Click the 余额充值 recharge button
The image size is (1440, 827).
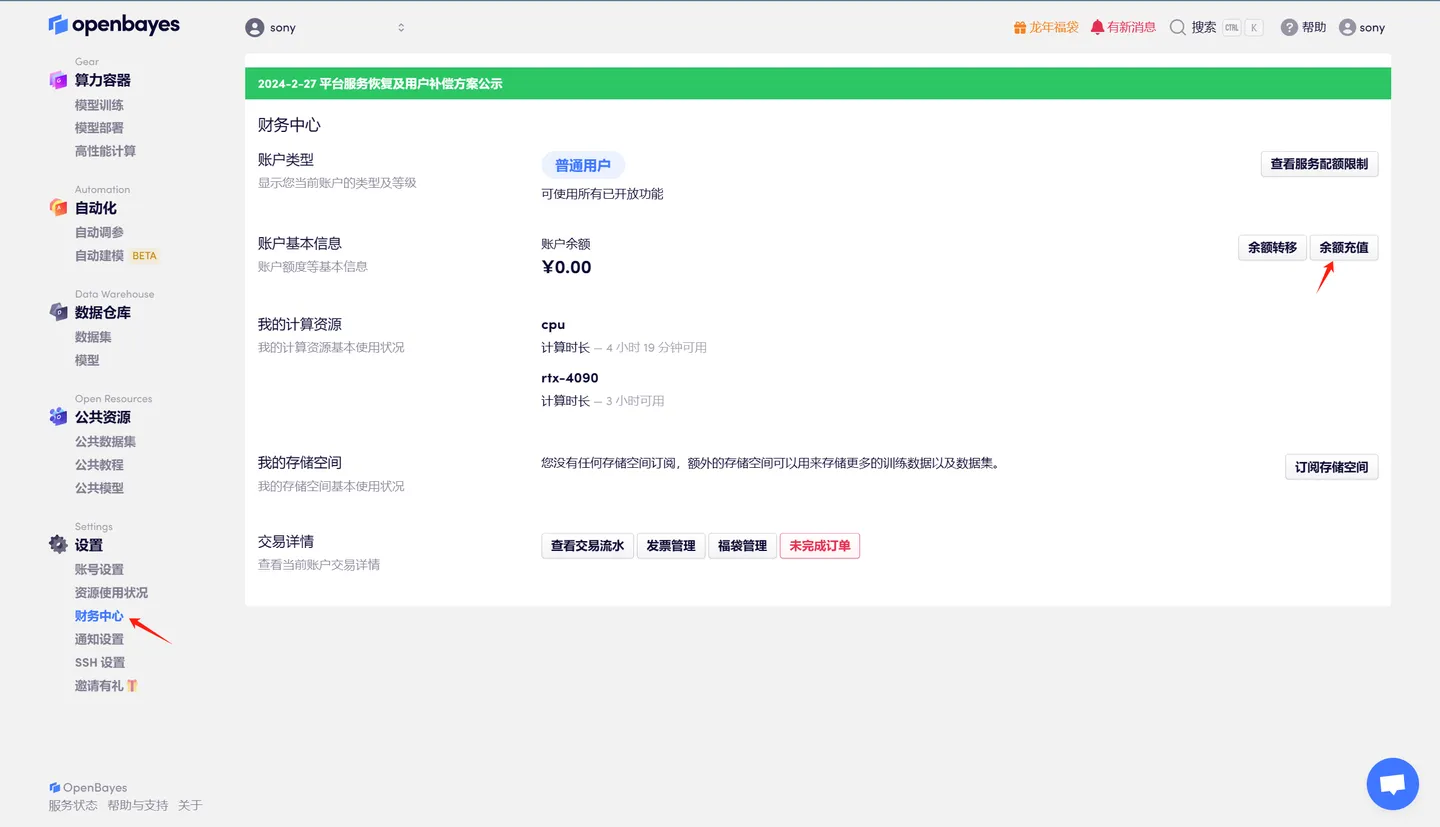tap(1344, 247)
